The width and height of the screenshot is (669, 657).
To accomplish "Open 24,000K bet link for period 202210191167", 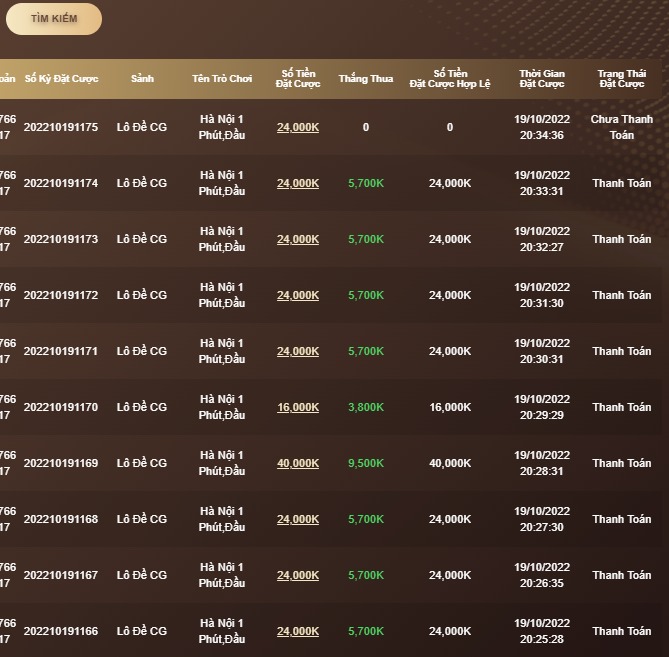I will 298,576.
